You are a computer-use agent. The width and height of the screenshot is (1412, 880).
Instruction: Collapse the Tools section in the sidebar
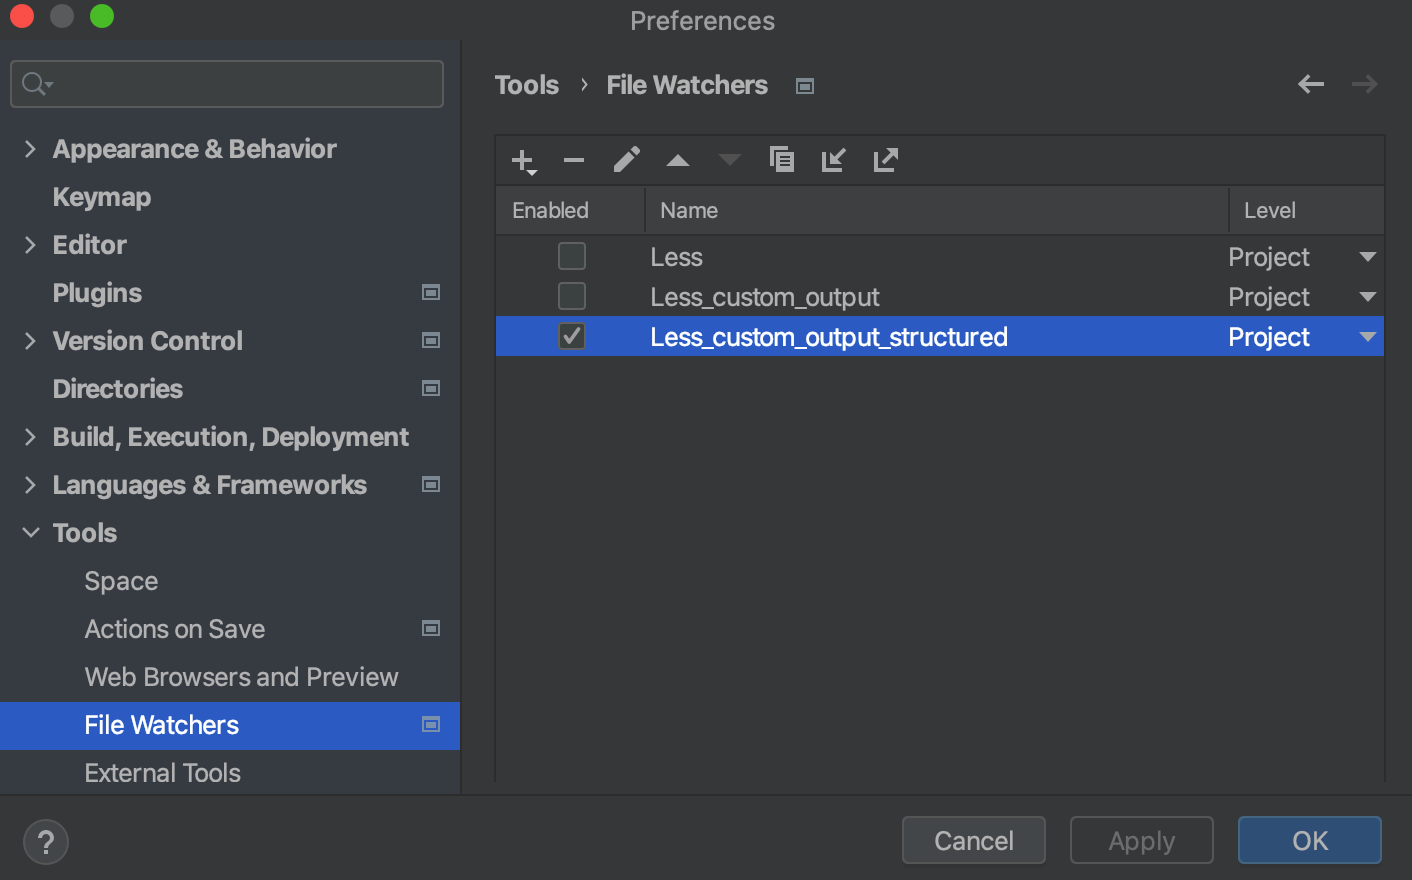coord(30,532)
